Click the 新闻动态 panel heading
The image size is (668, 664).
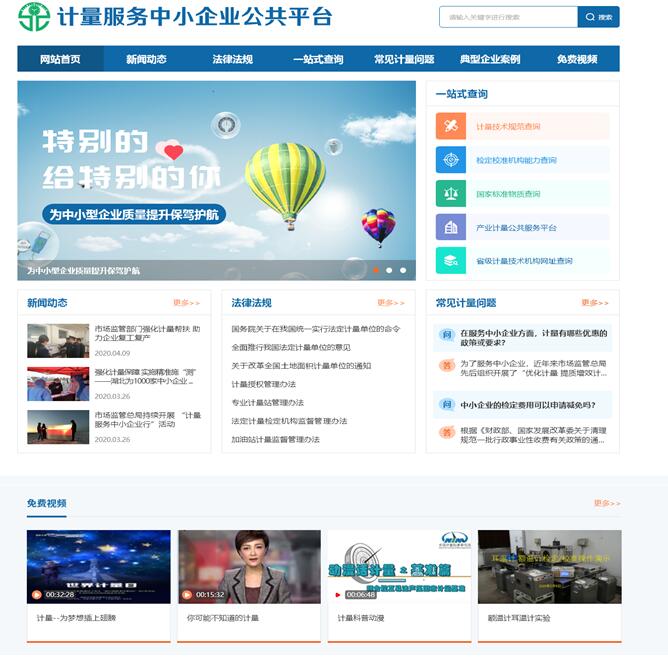click(47, 303)
